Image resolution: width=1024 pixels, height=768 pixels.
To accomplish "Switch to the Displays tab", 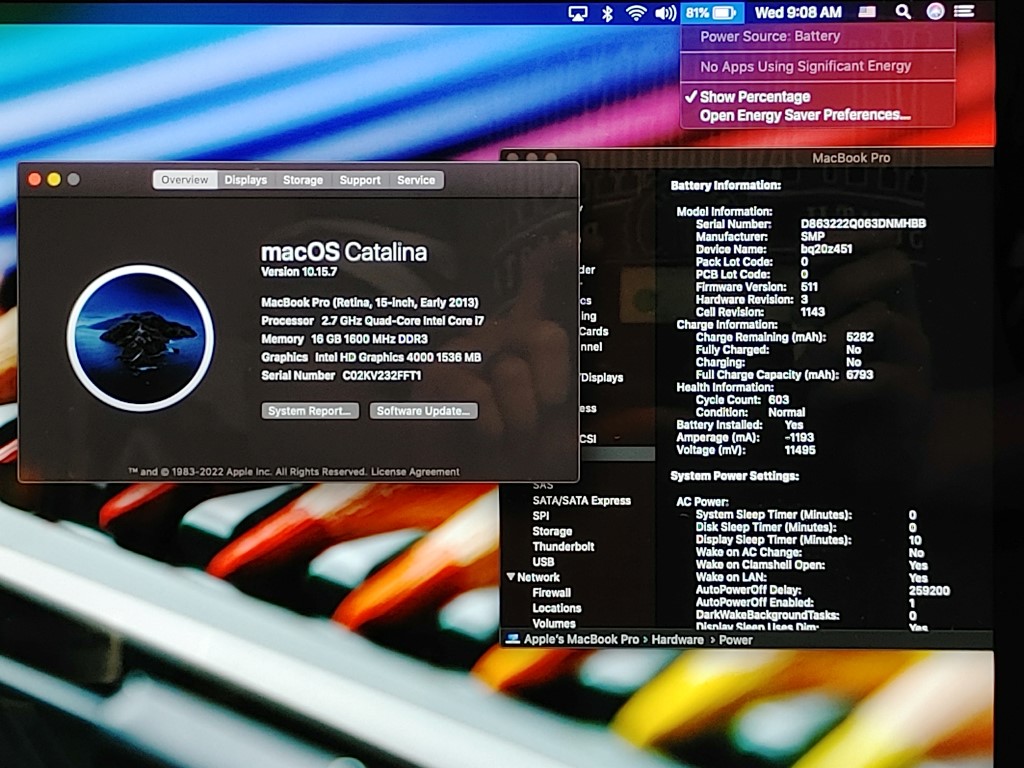I will (x=246, y=180).
